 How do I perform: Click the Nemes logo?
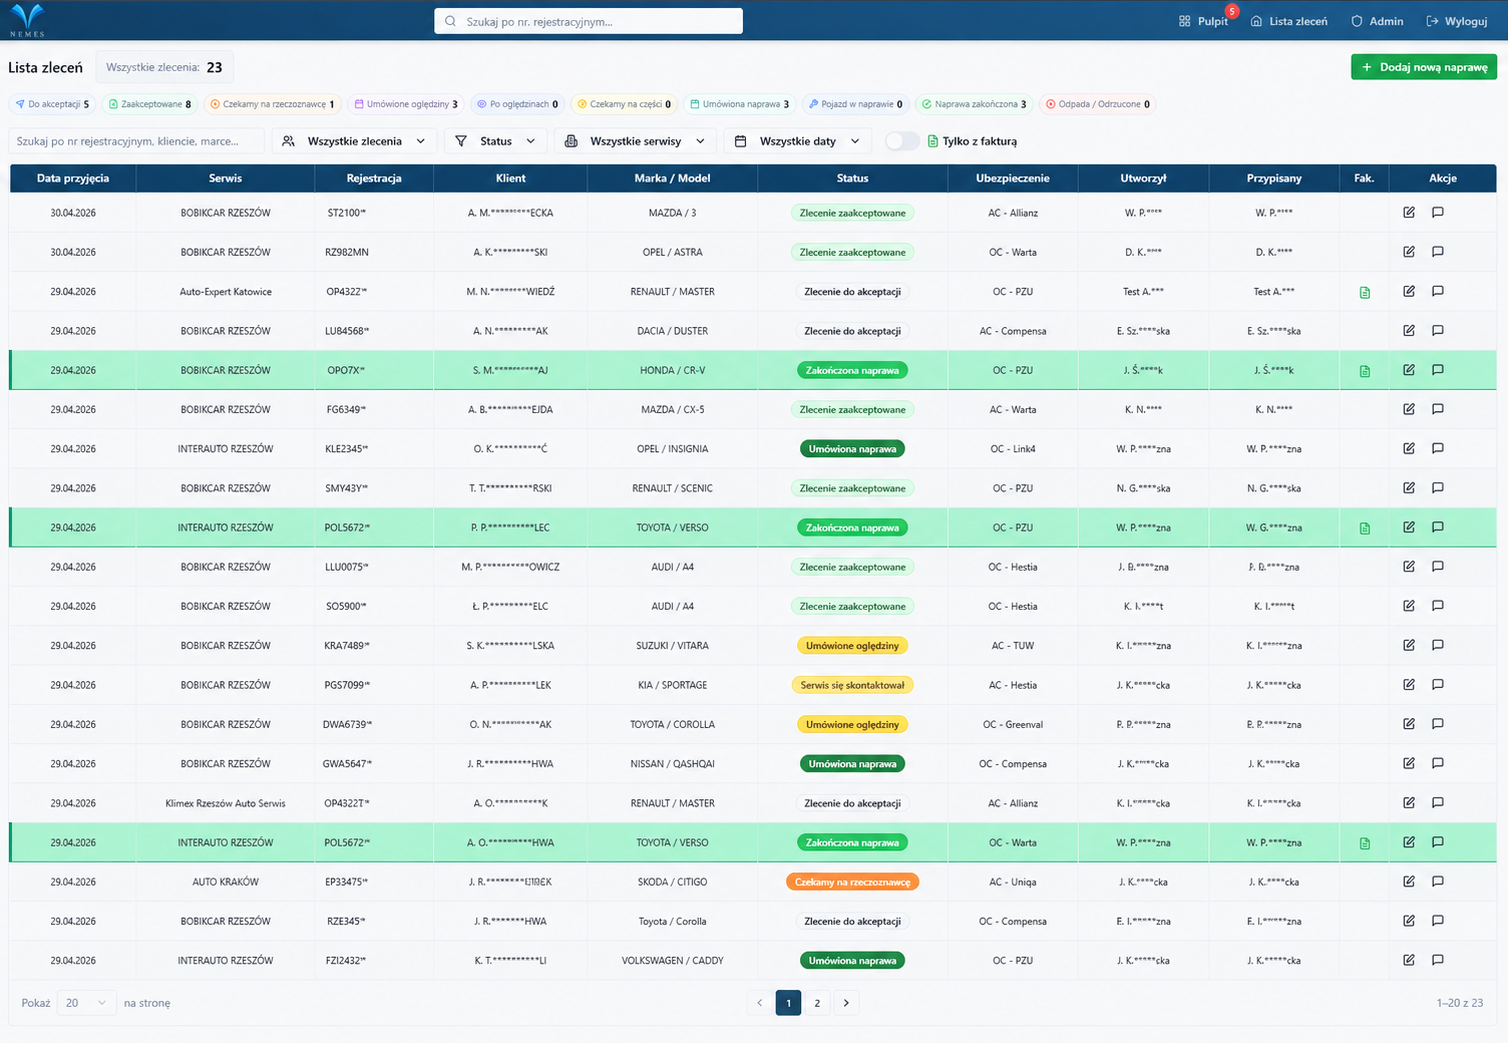[x=27, y=20]
